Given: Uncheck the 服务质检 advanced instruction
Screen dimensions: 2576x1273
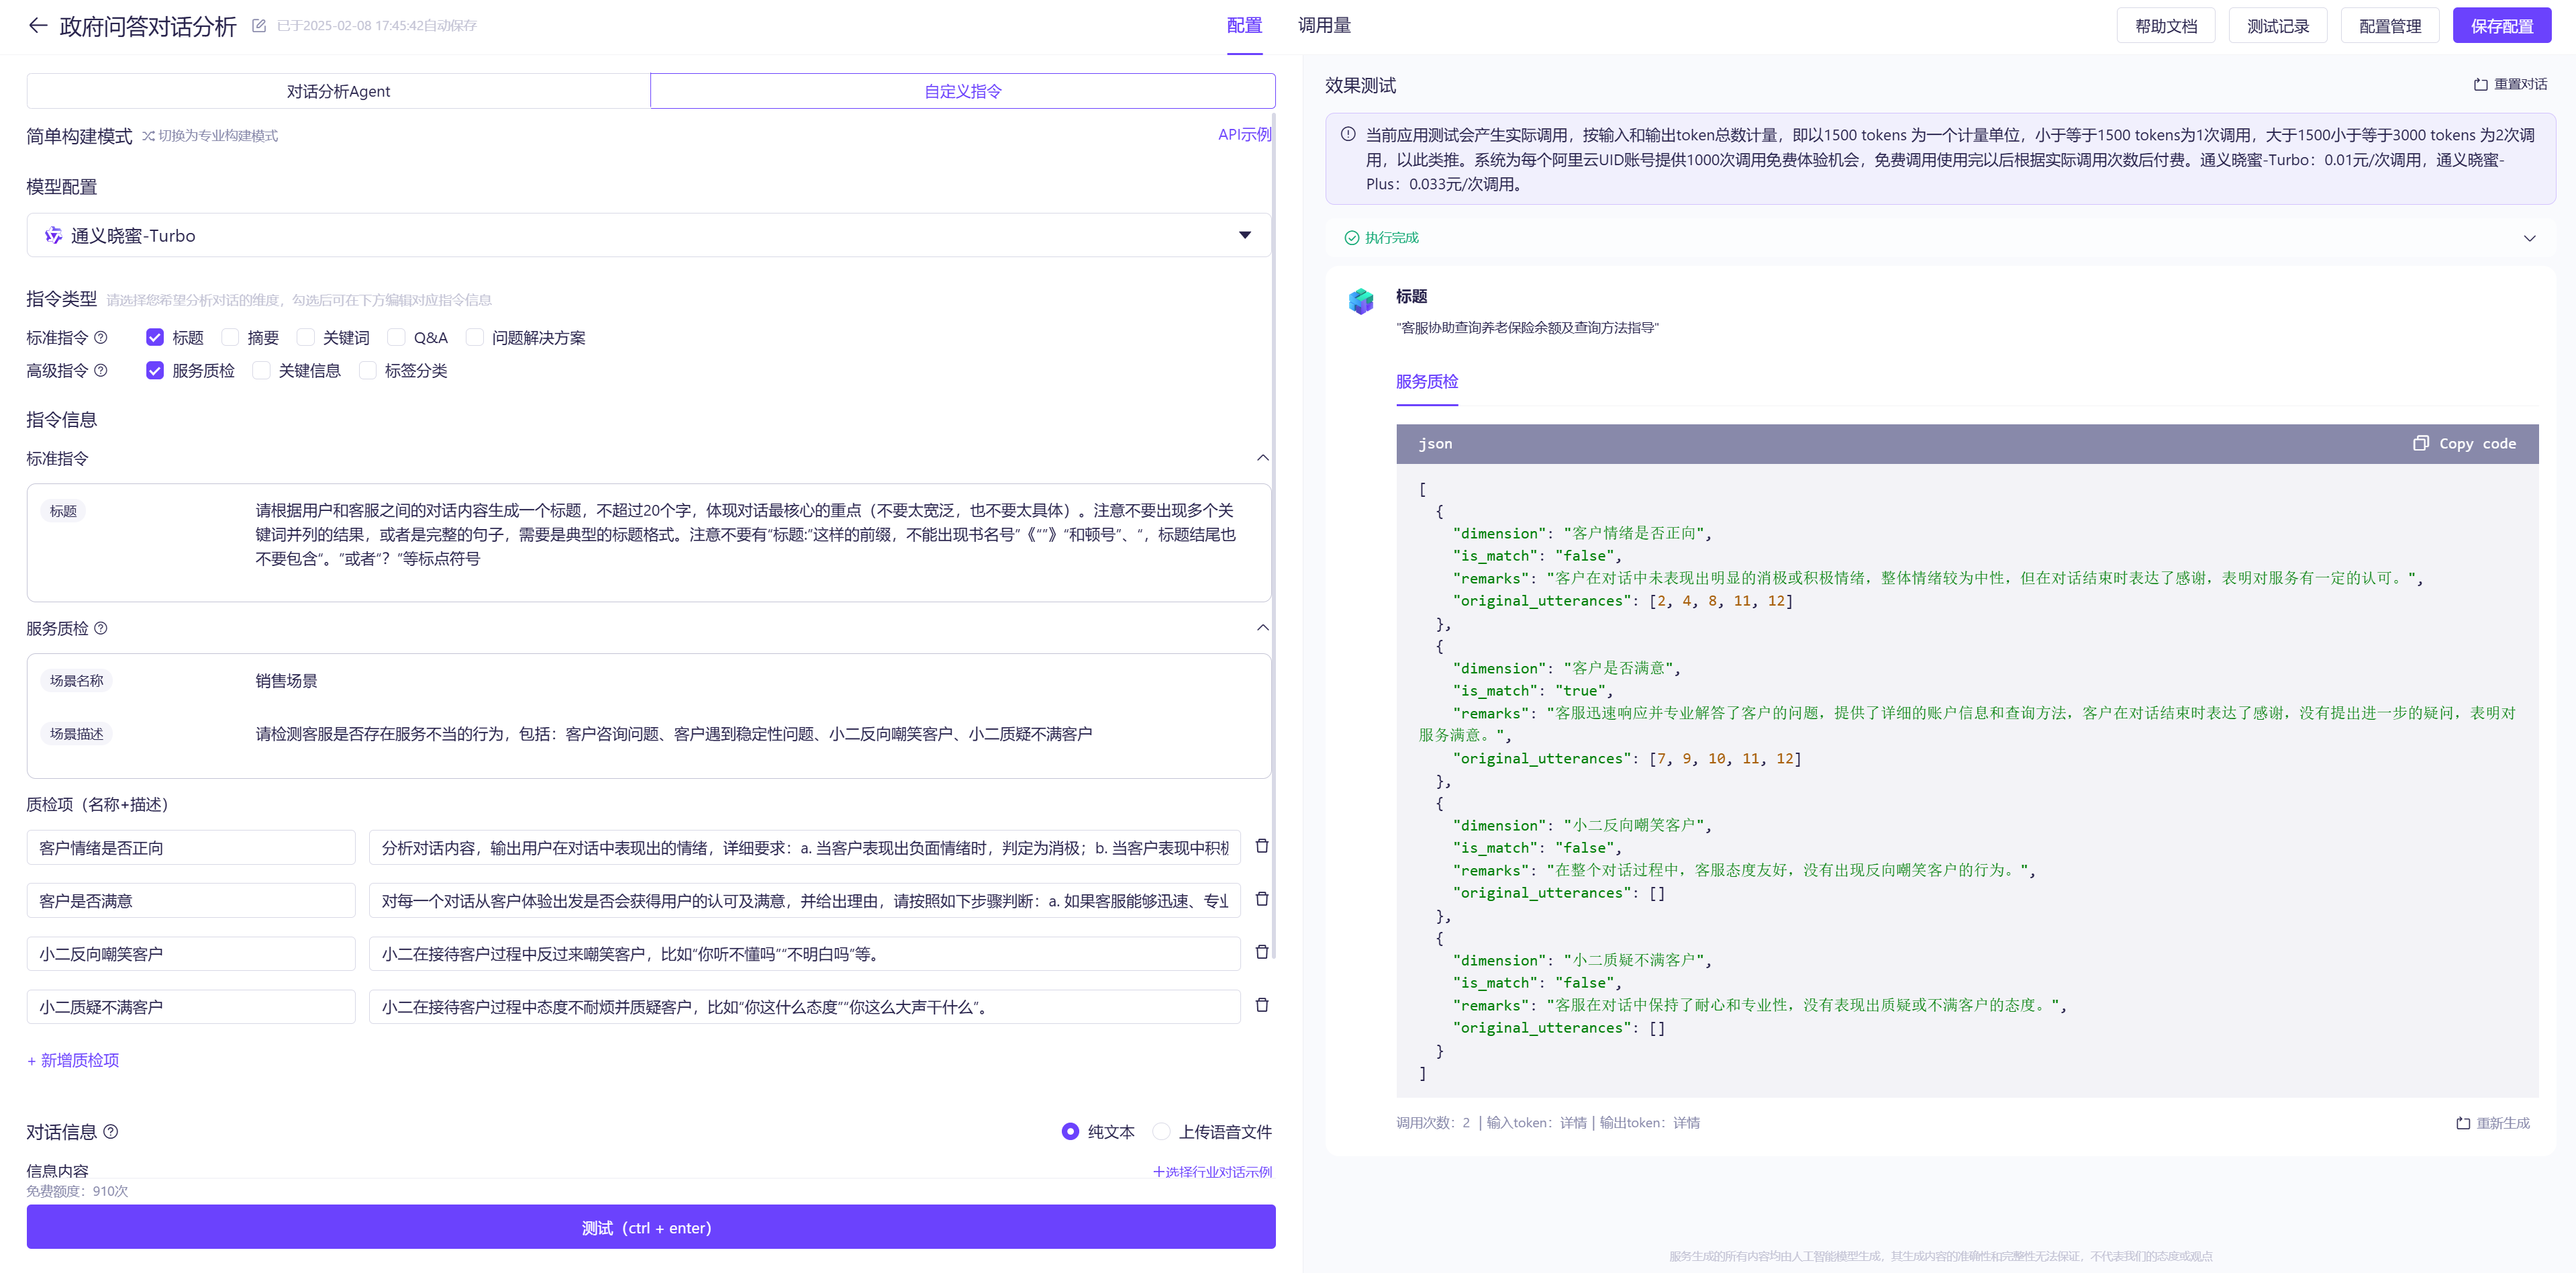Looking at the screenshot, I should 155,371.
